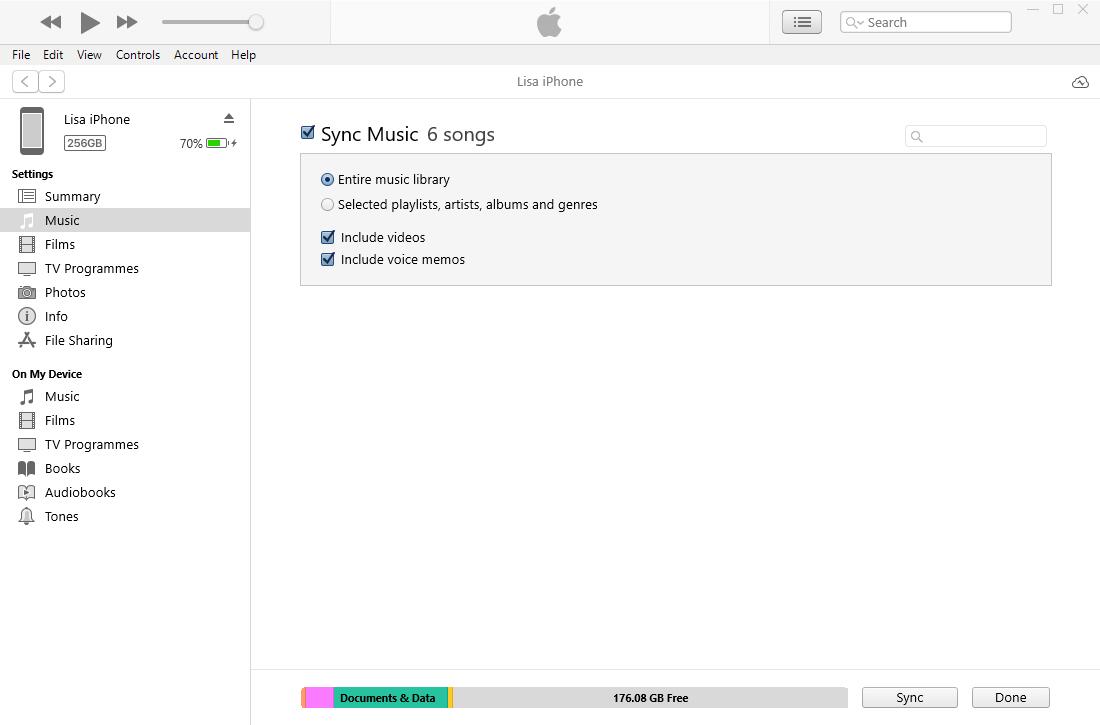Open the Help menu
Screen dimensions: 1100x725
coord(243,55)
